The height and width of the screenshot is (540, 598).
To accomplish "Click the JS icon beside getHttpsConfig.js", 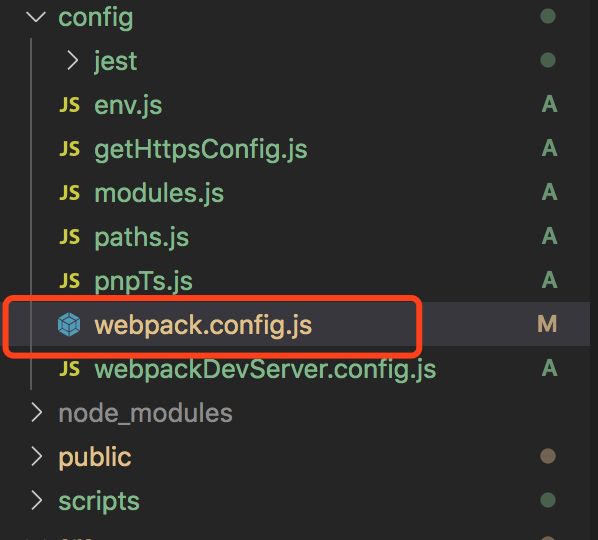I will [70, 148].
